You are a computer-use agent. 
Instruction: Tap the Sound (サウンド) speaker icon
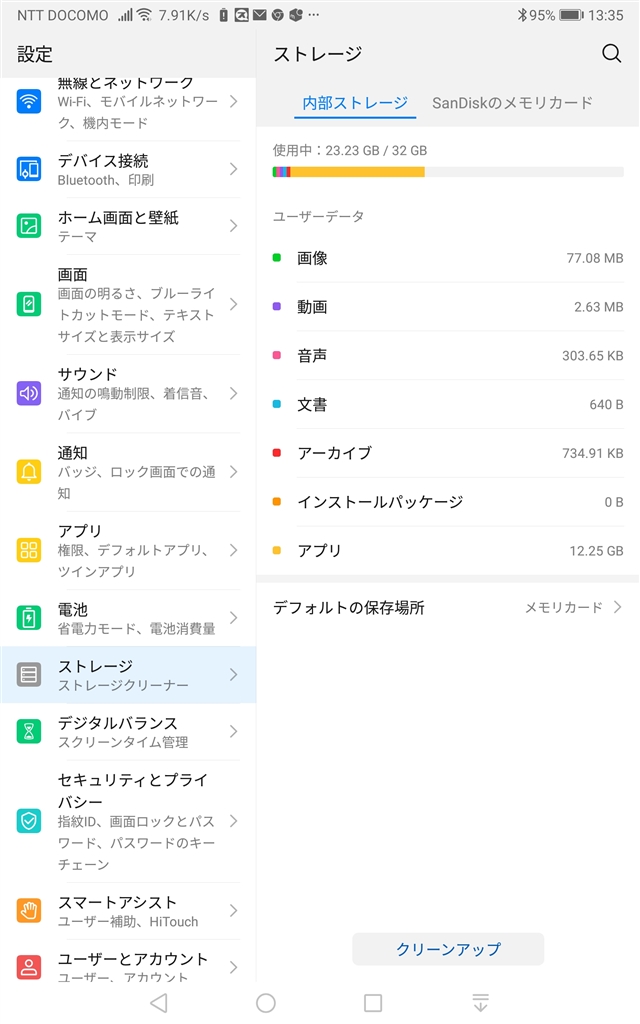29,393
